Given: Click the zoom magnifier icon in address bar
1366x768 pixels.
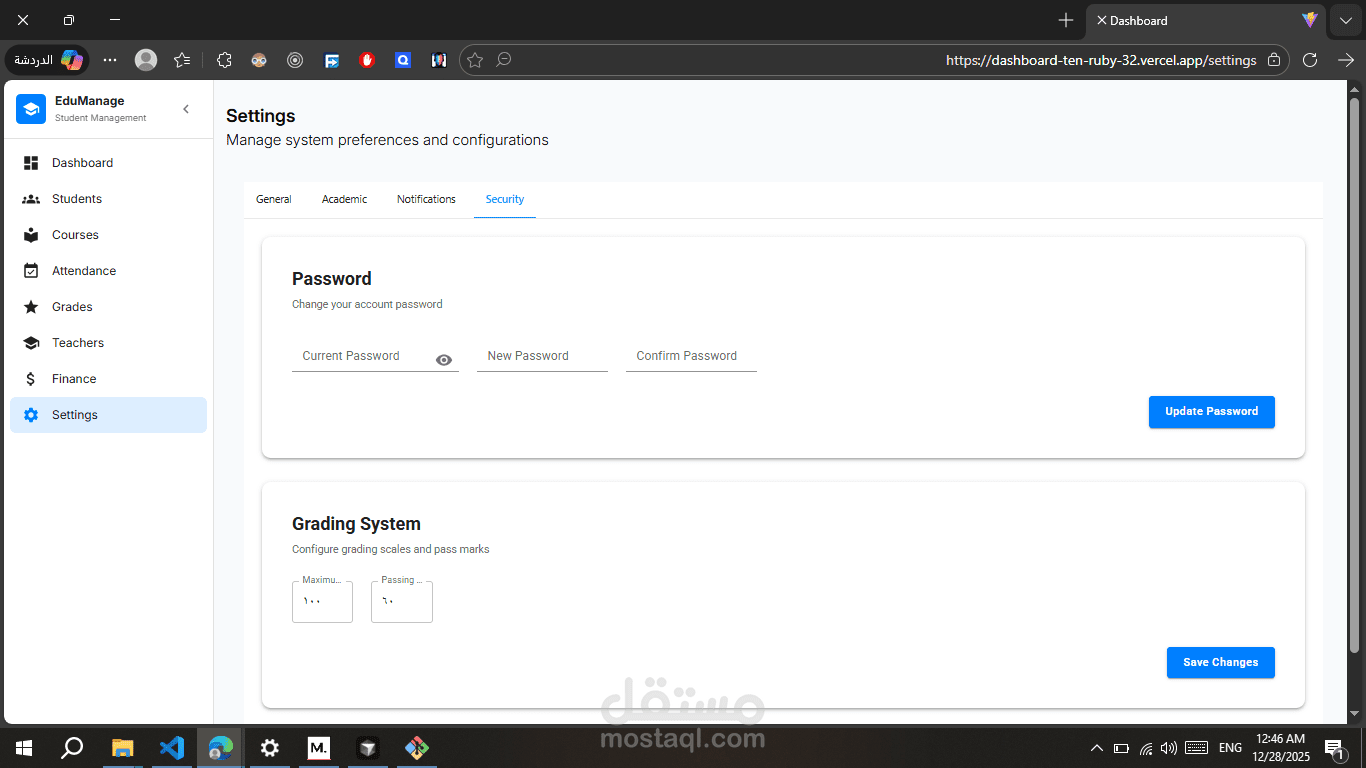Looking at the screenshot, I should [504, 60].
